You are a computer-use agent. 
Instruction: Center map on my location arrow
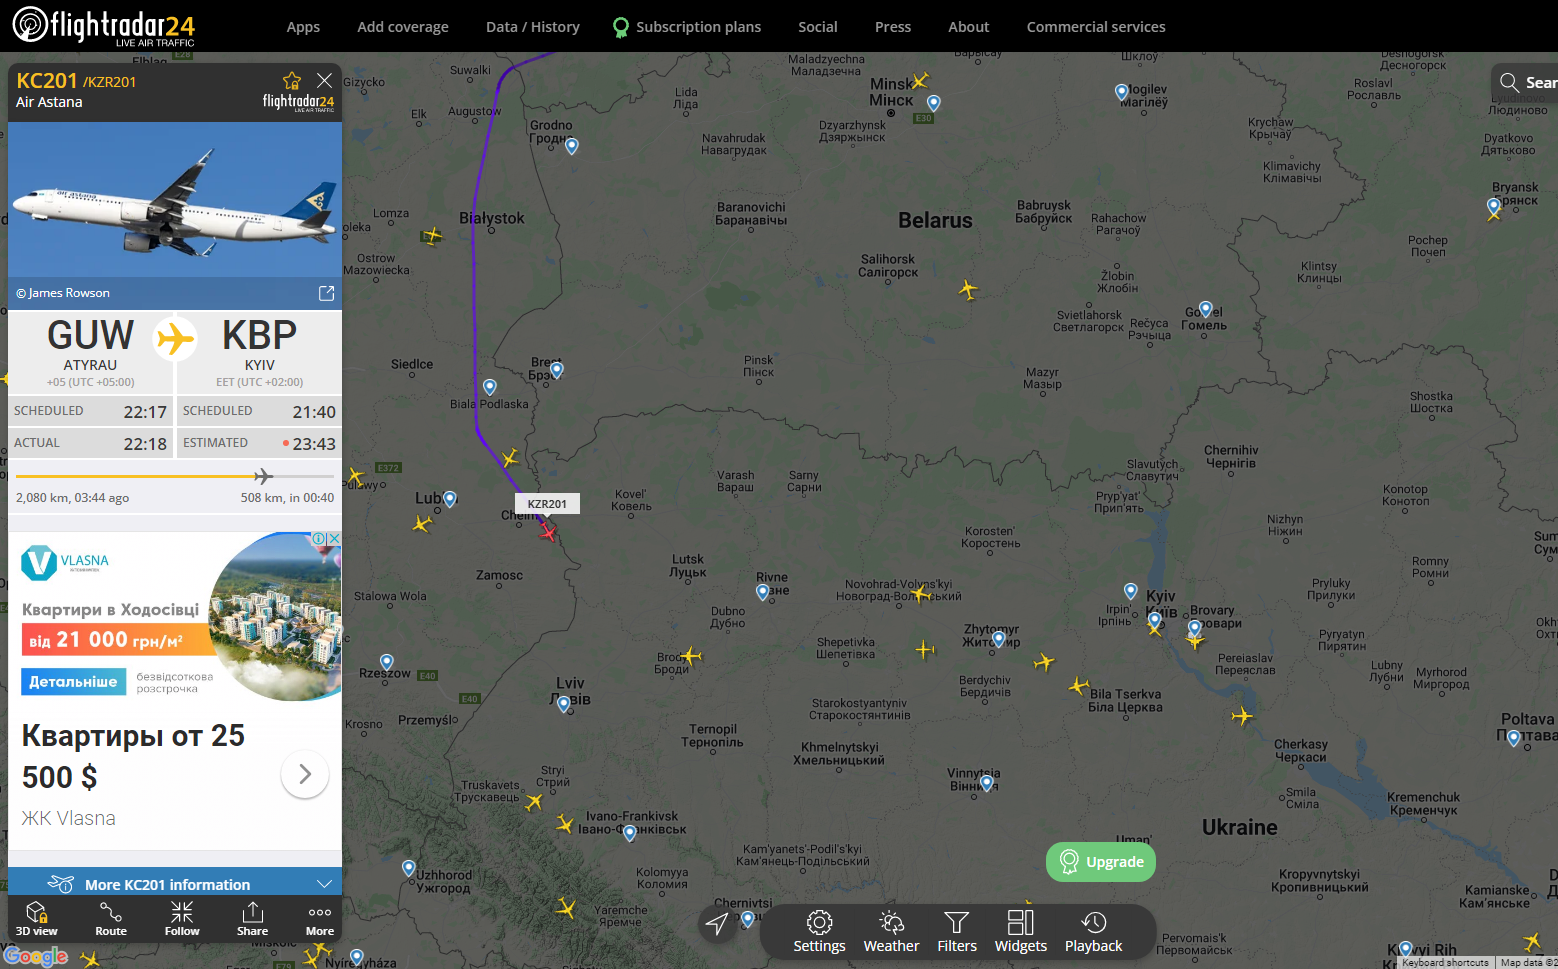click(x=717, y=923)
